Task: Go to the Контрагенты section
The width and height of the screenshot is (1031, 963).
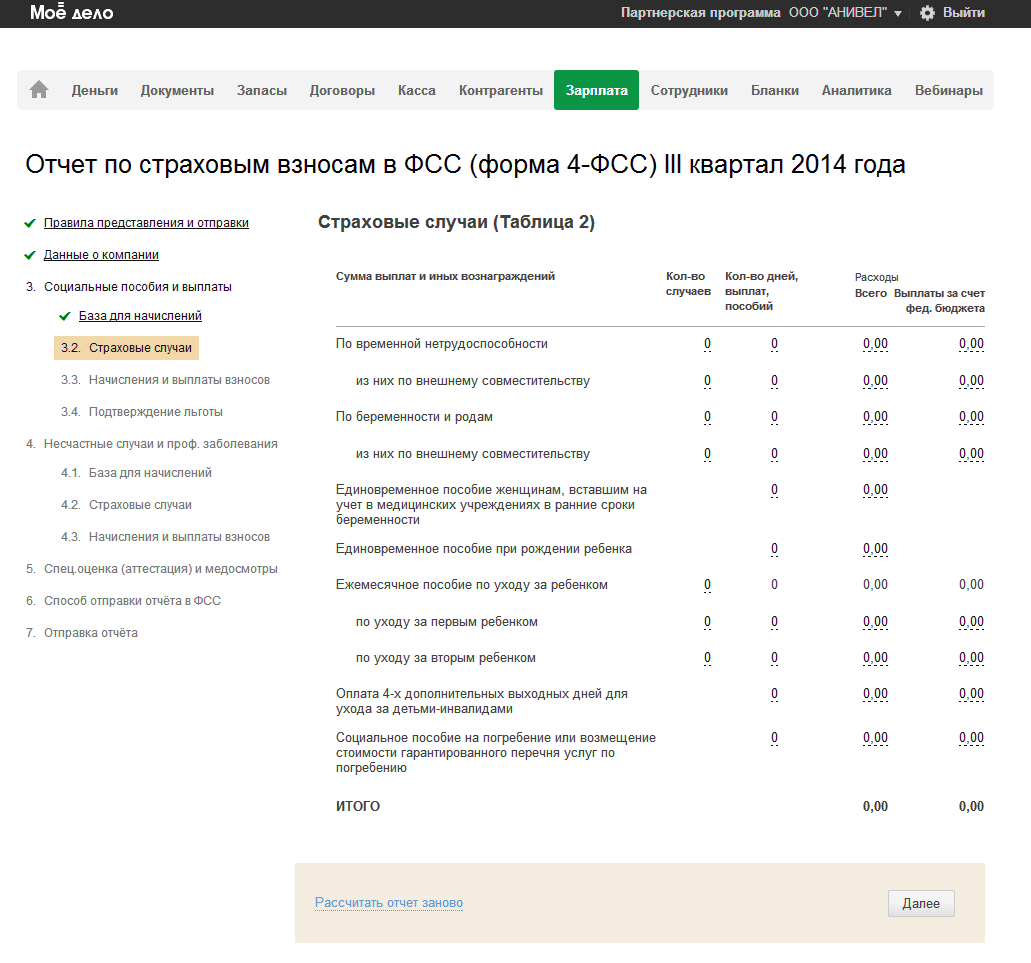Action: pos(500,90)
